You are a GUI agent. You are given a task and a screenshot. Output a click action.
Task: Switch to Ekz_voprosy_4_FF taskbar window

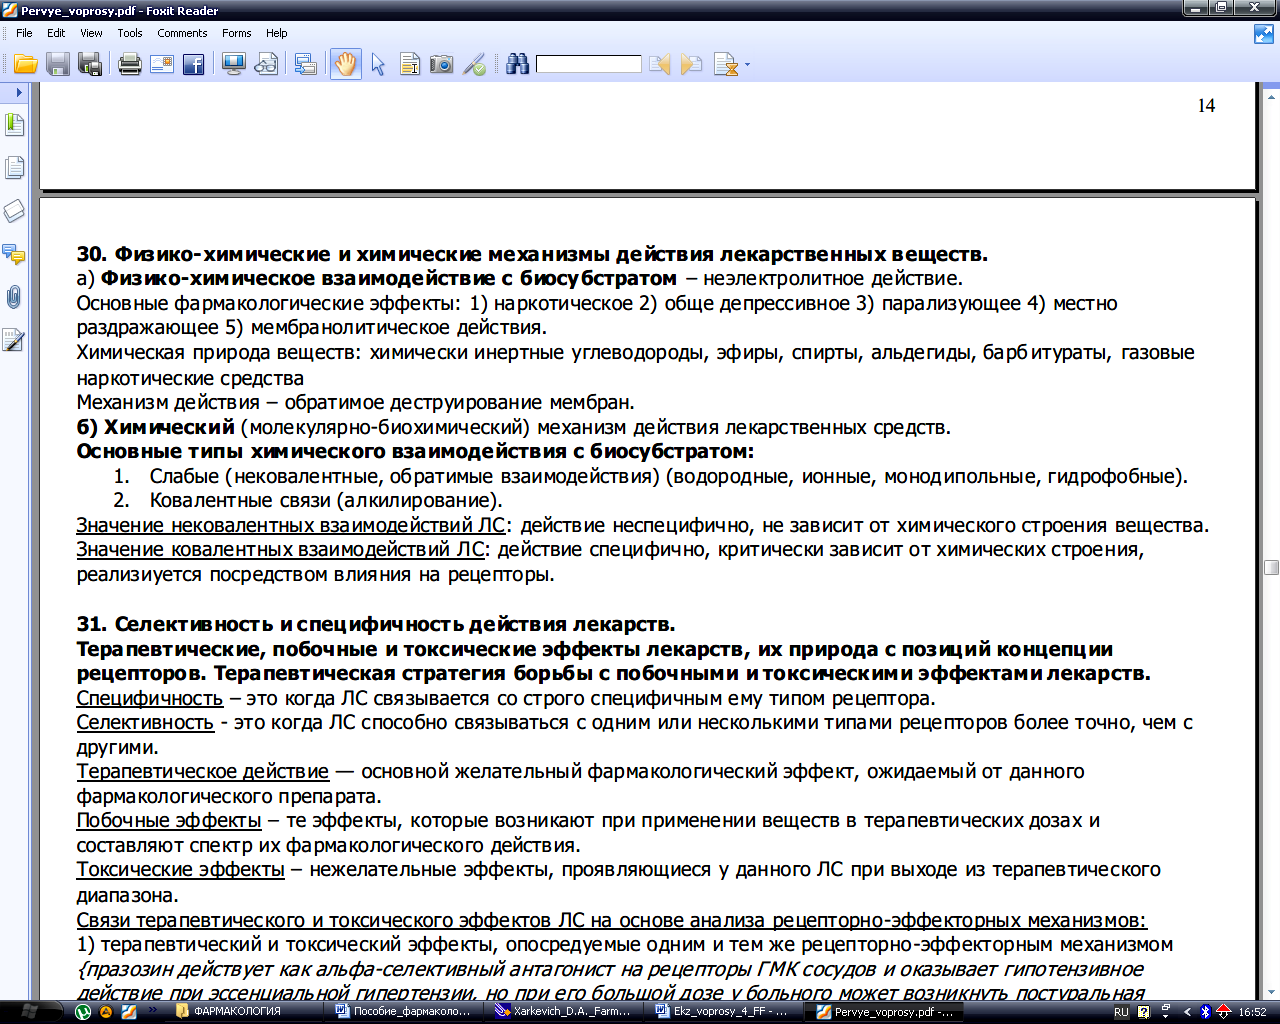point(724,1012)
